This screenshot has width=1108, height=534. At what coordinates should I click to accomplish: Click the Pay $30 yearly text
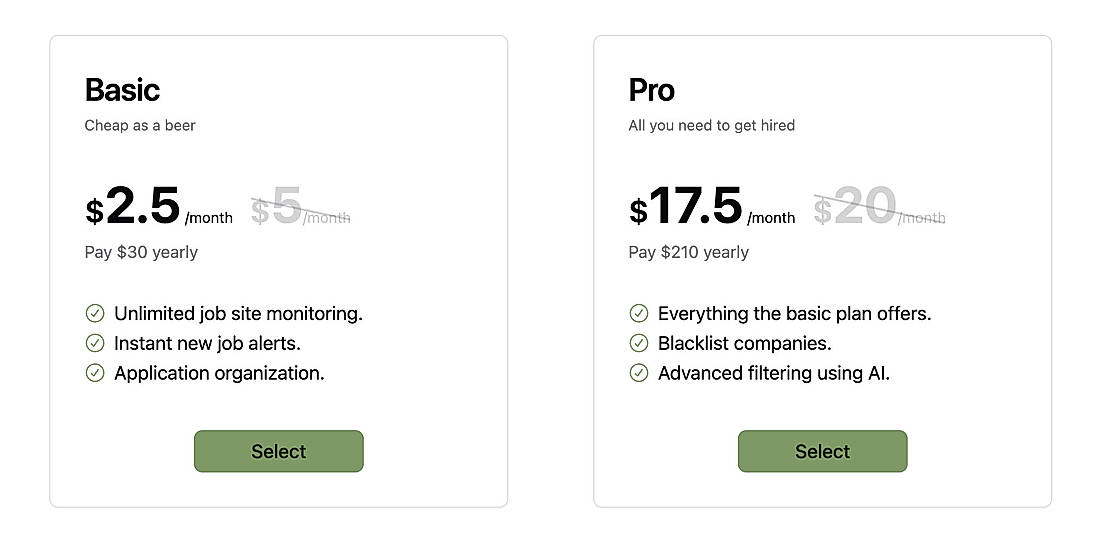point(141,252)
